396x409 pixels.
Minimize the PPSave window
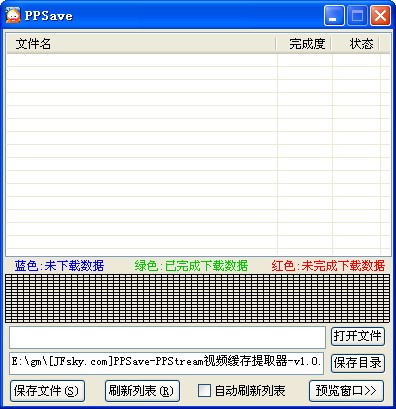(334, 15)
